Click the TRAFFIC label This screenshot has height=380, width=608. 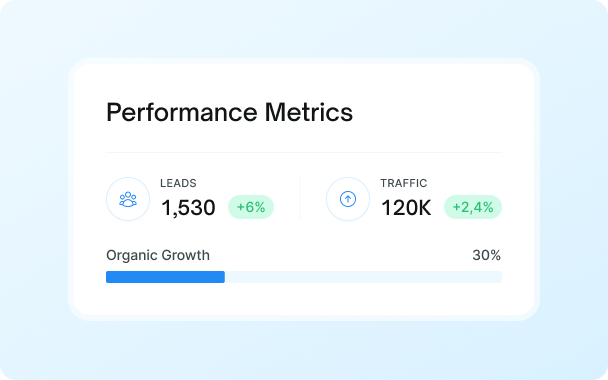coord(404,183)
